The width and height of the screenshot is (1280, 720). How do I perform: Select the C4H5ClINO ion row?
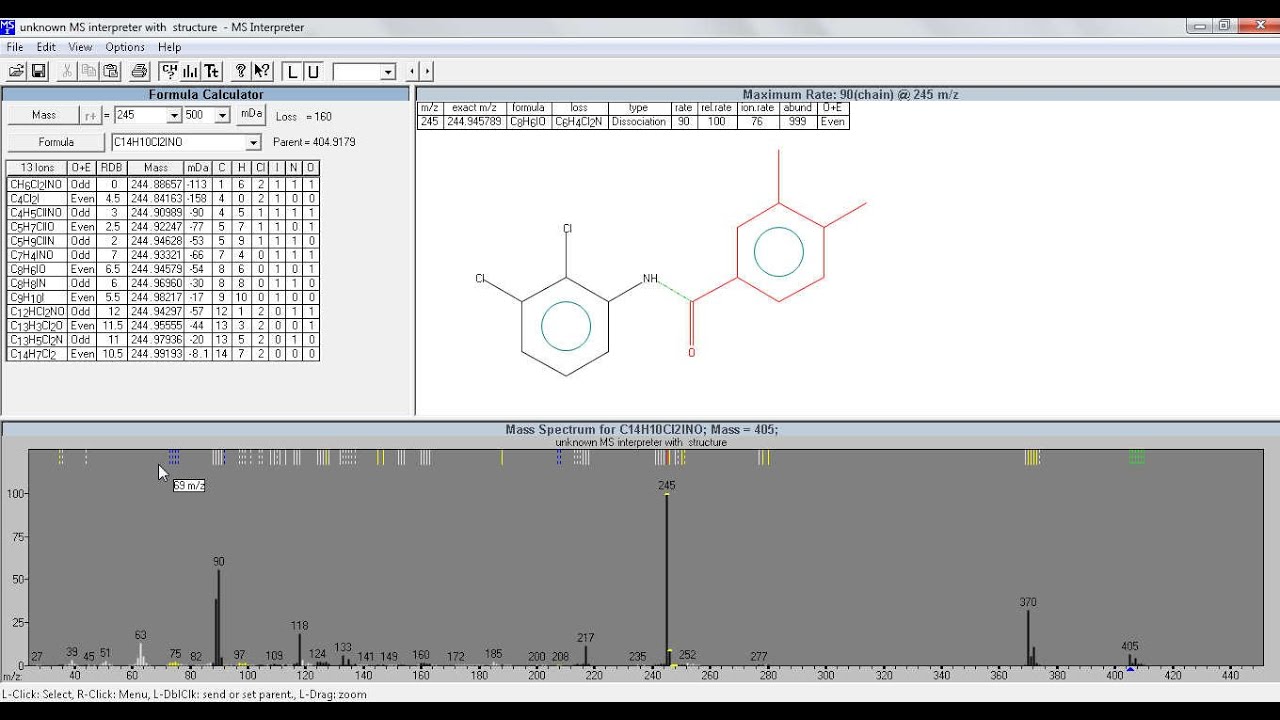[x=163, y=213]
